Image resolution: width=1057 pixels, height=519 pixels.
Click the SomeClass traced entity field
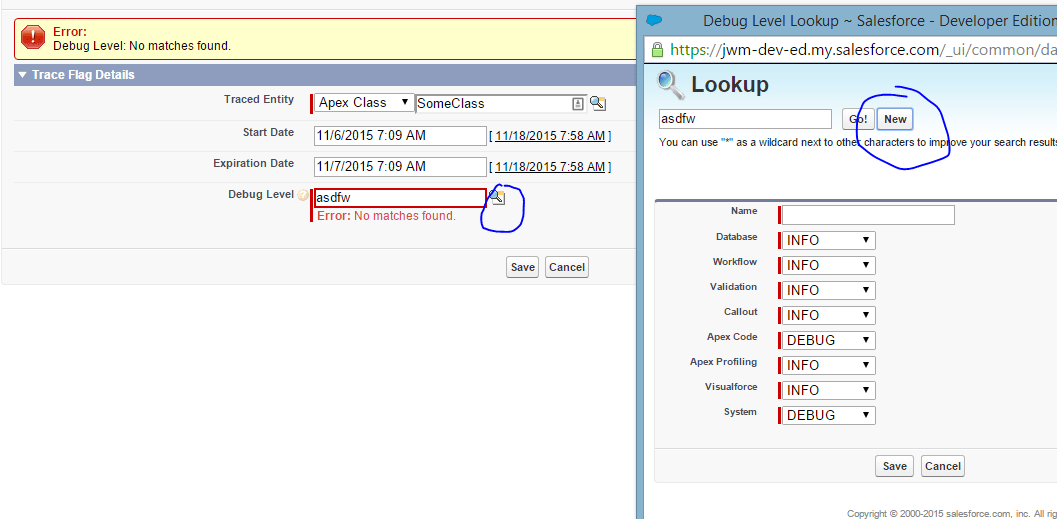(502, 104)
